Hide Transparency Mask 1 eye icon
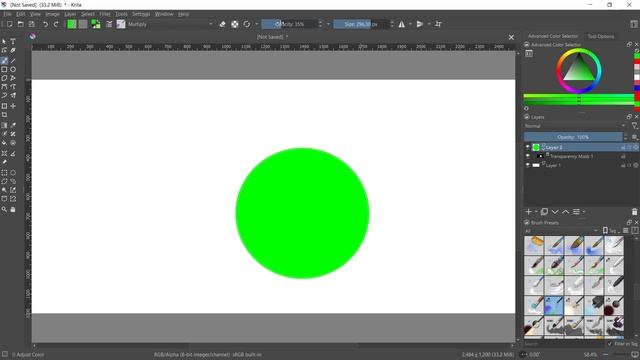The image size is (640, 360). pyautogui.click(x=527, y=156)
